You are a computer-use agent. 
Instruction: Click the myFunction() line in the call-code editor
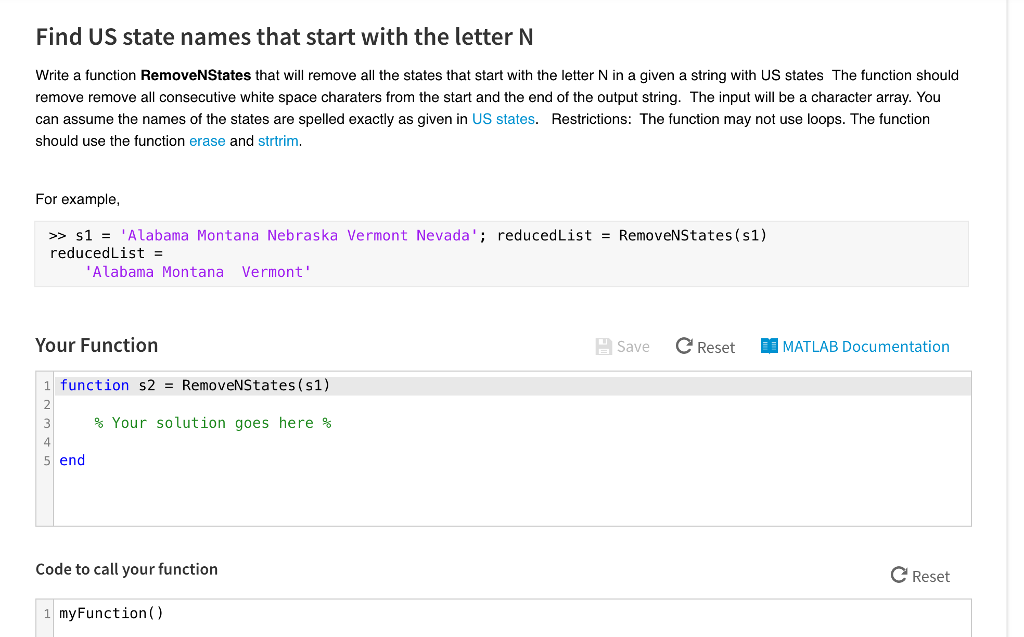coord(111,613)
